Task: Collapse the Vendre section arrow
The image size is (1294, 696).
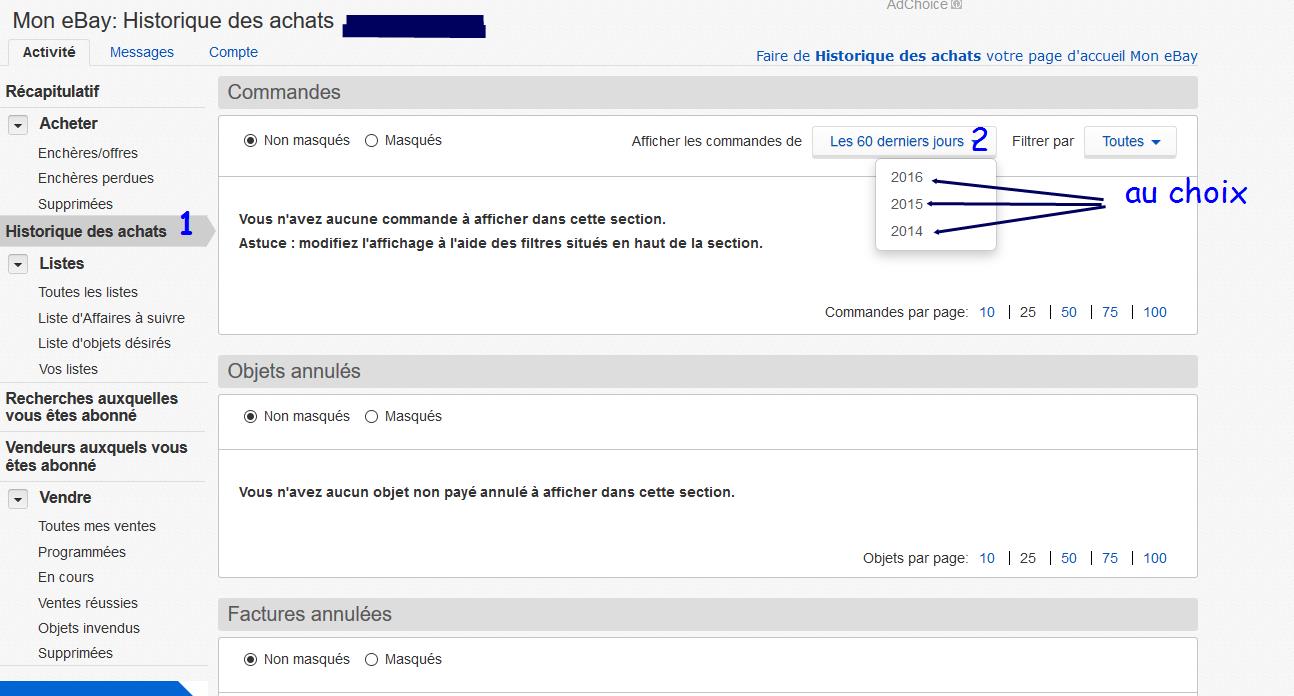Action: click(x=17, y=499)
